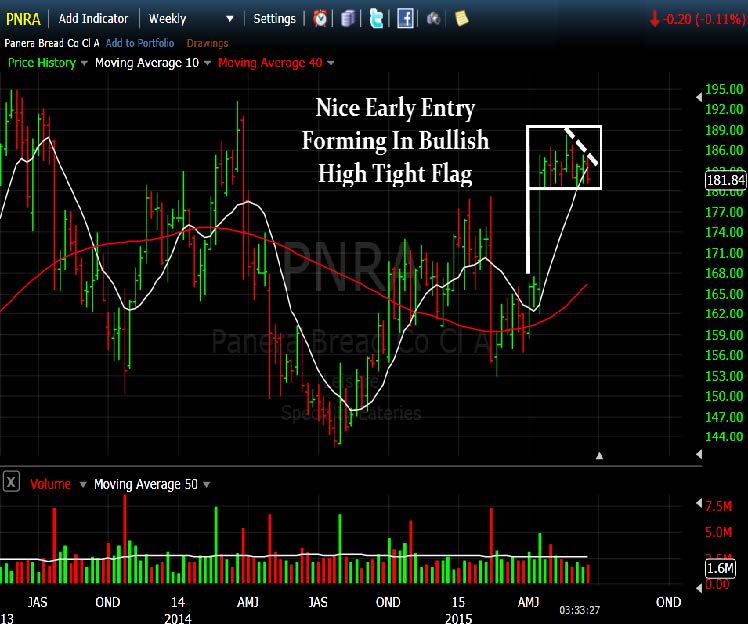Click the current price label 181.84

[x=726, y=180]
